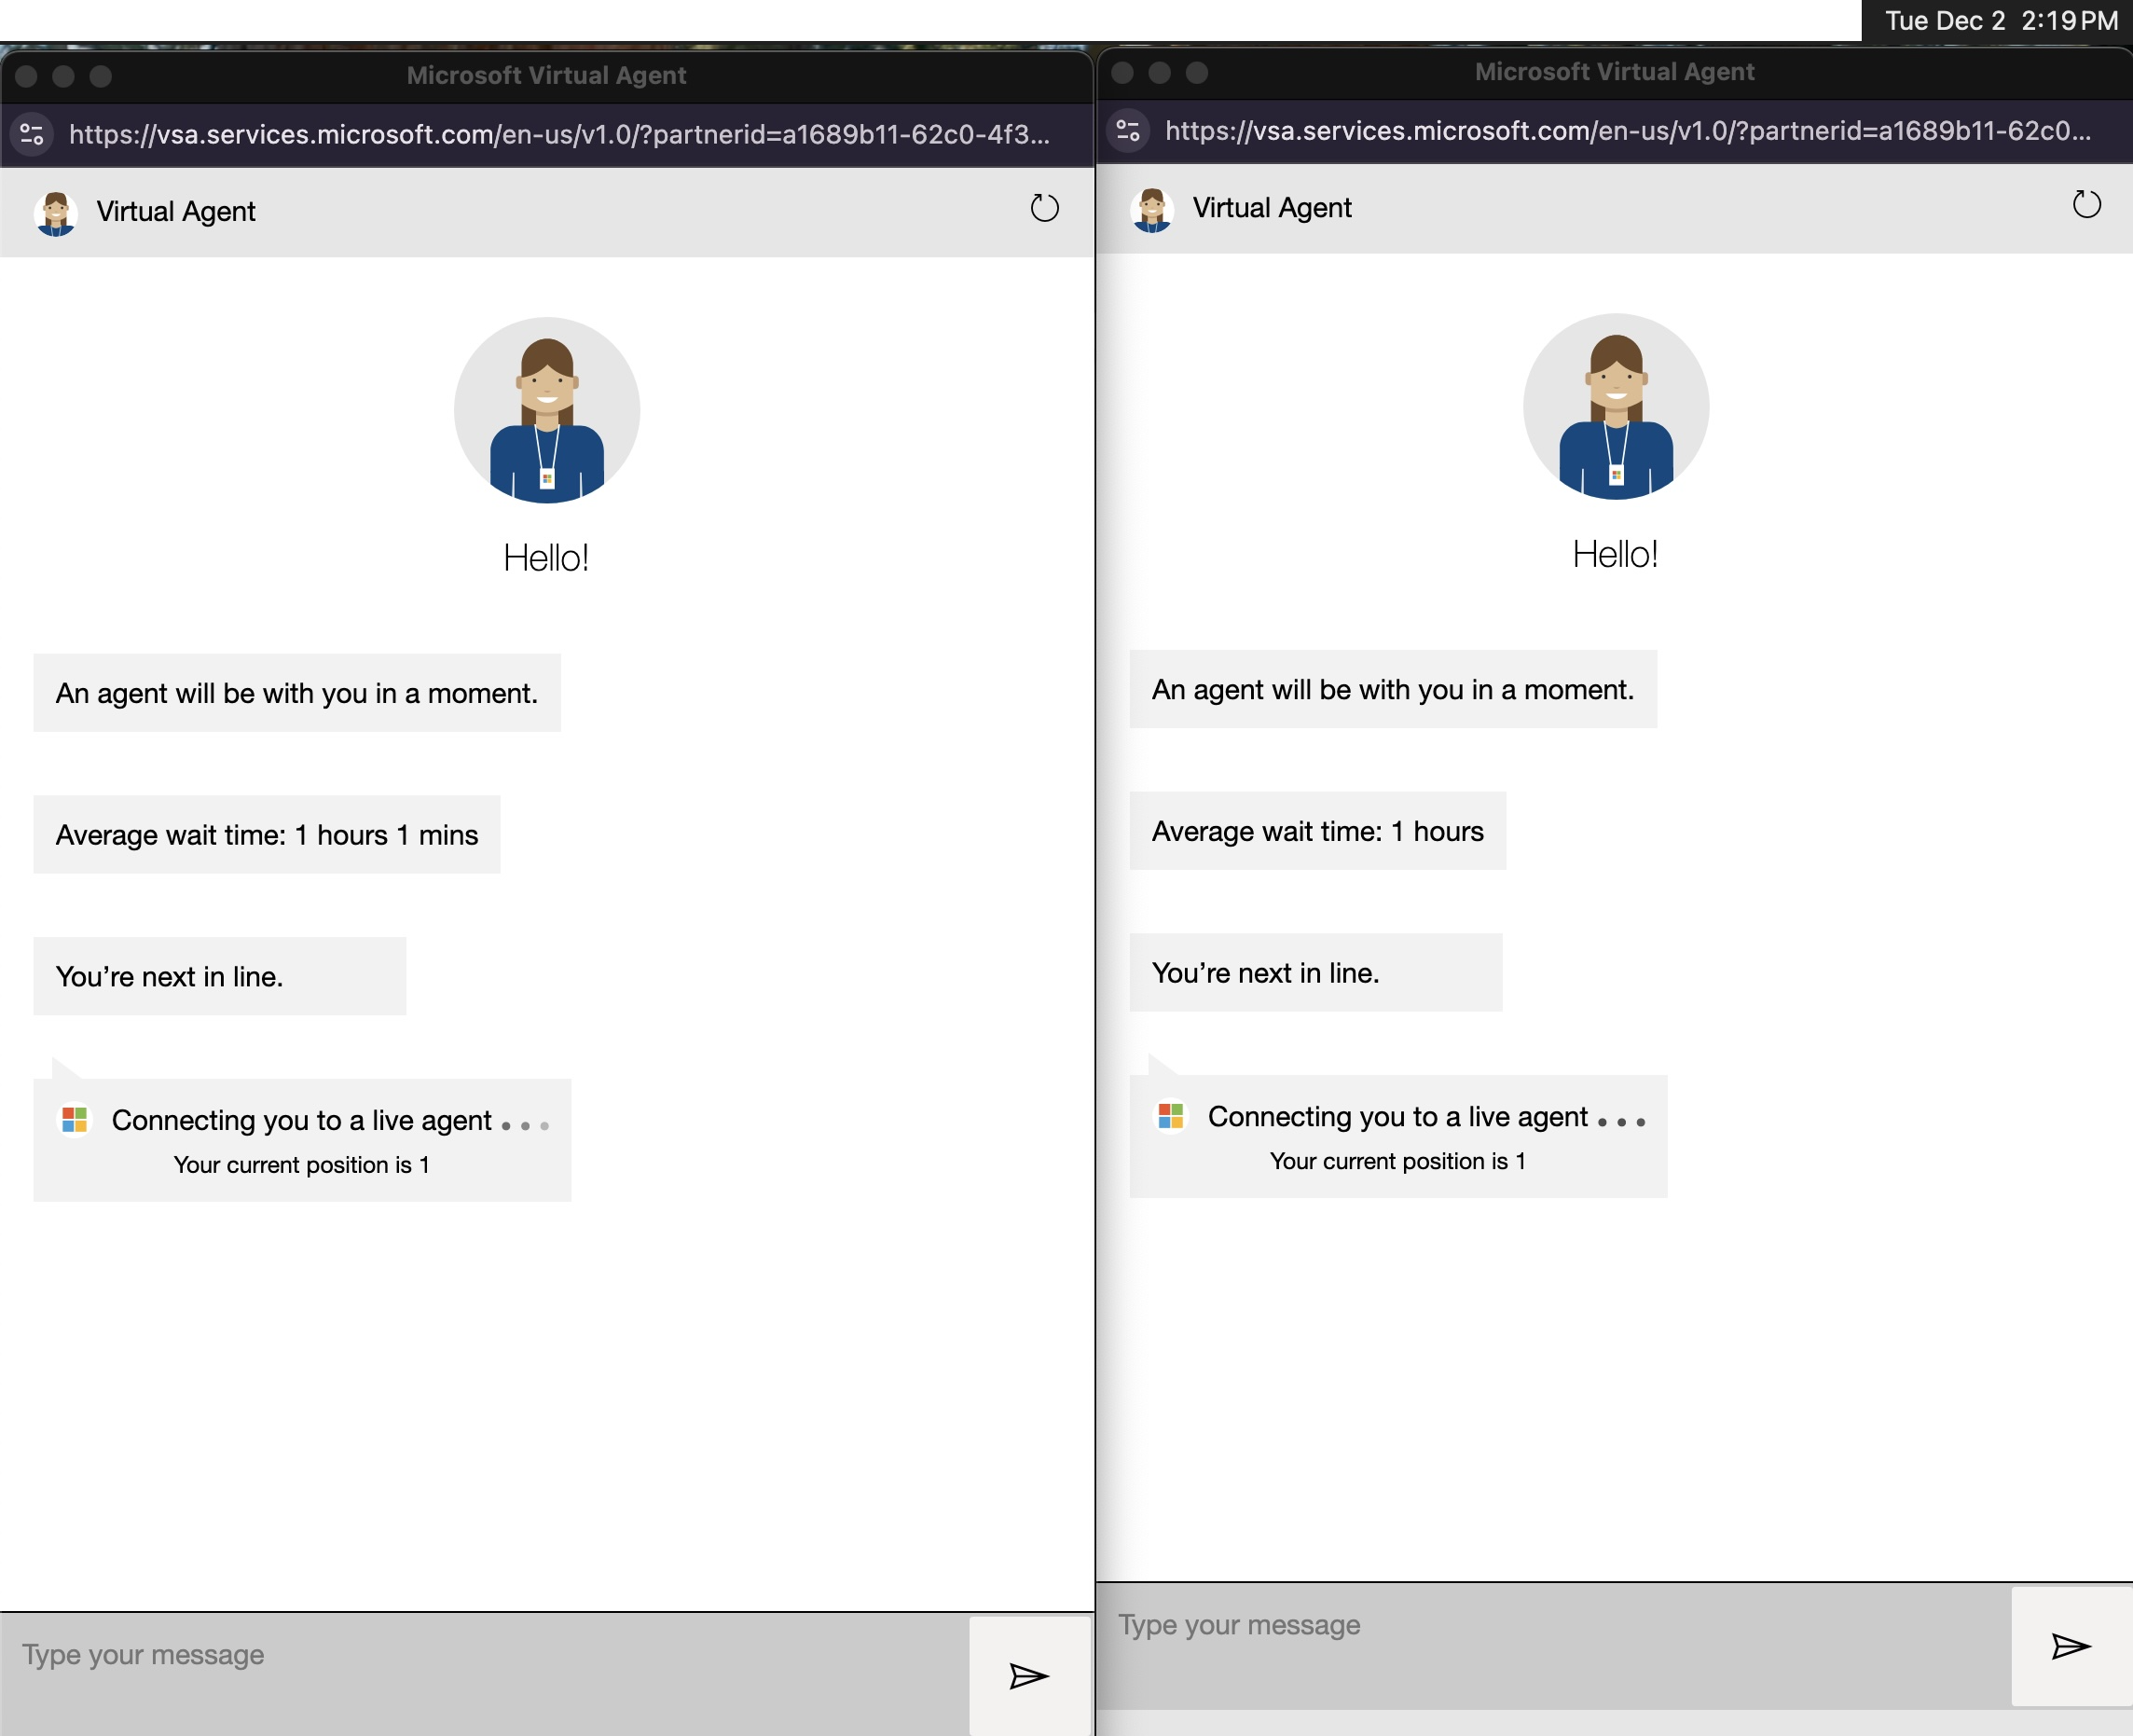Zoom the right Virtual Agent window
Image resolution: width=2133 pixels, height=1736 pixels.
click(x=1197, y=72)
